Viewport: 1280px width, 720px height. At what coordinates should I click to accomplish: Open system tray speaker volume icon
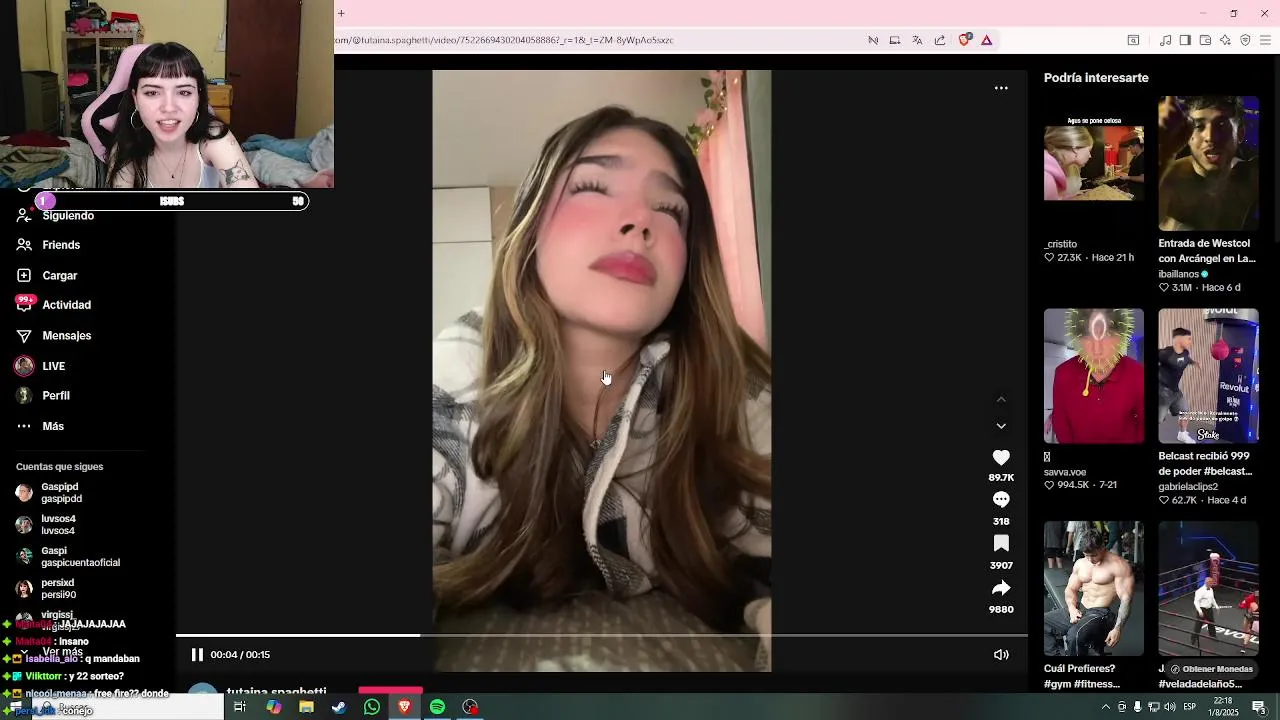coord(1169,707)
